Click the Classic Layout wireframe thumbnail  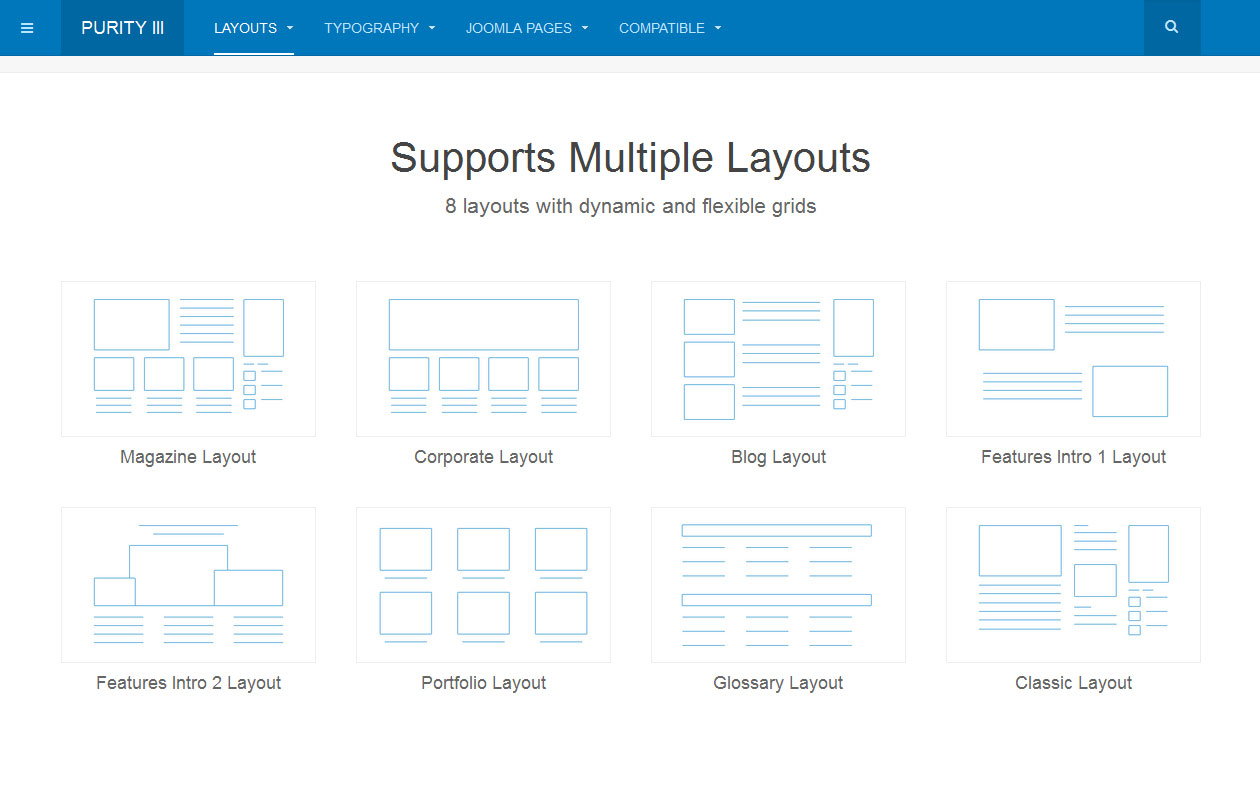click(x=1073, y=584)
